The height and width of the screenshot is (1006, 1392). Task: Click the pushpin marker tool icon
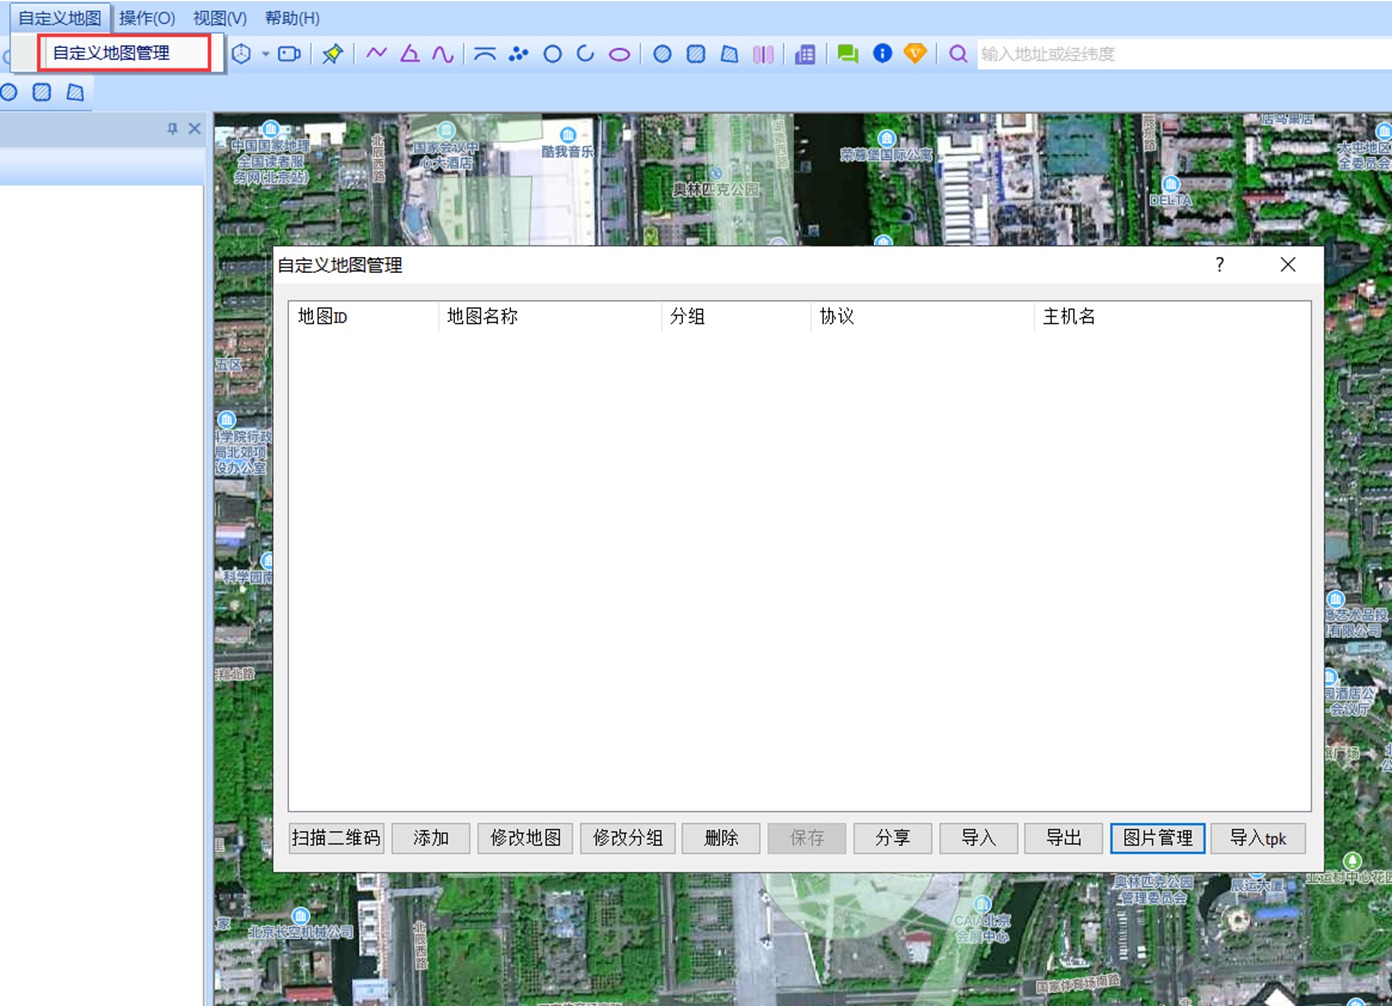pos(332,54)
